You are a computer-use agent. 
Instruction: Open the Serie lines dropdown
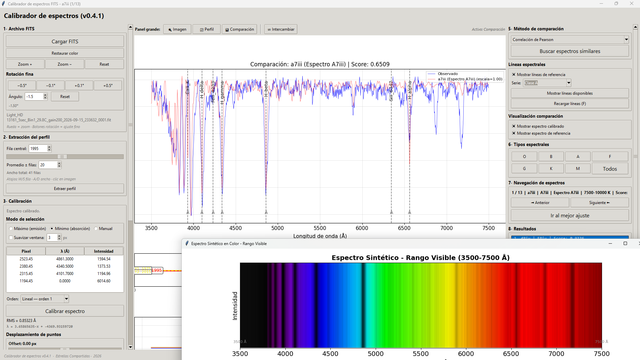[x=547, y=82]
